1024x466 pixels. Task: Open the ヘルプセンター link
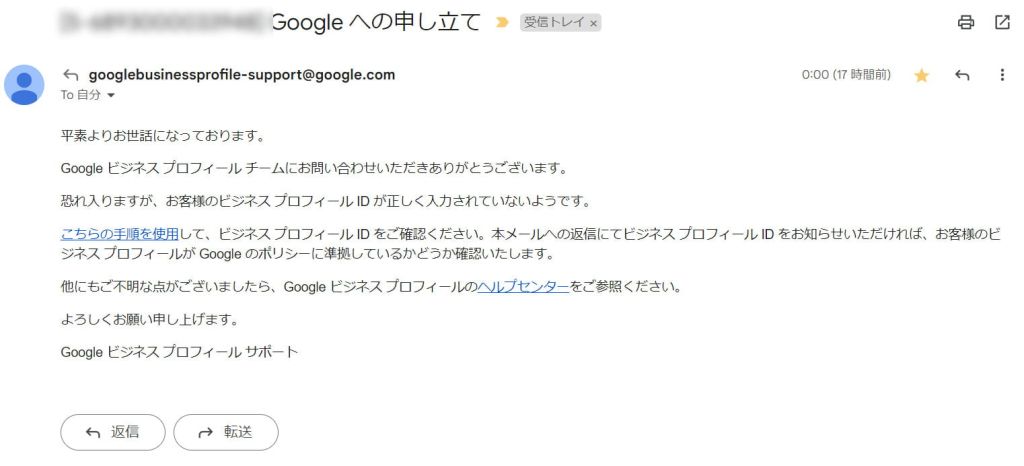tap(523, 287)
